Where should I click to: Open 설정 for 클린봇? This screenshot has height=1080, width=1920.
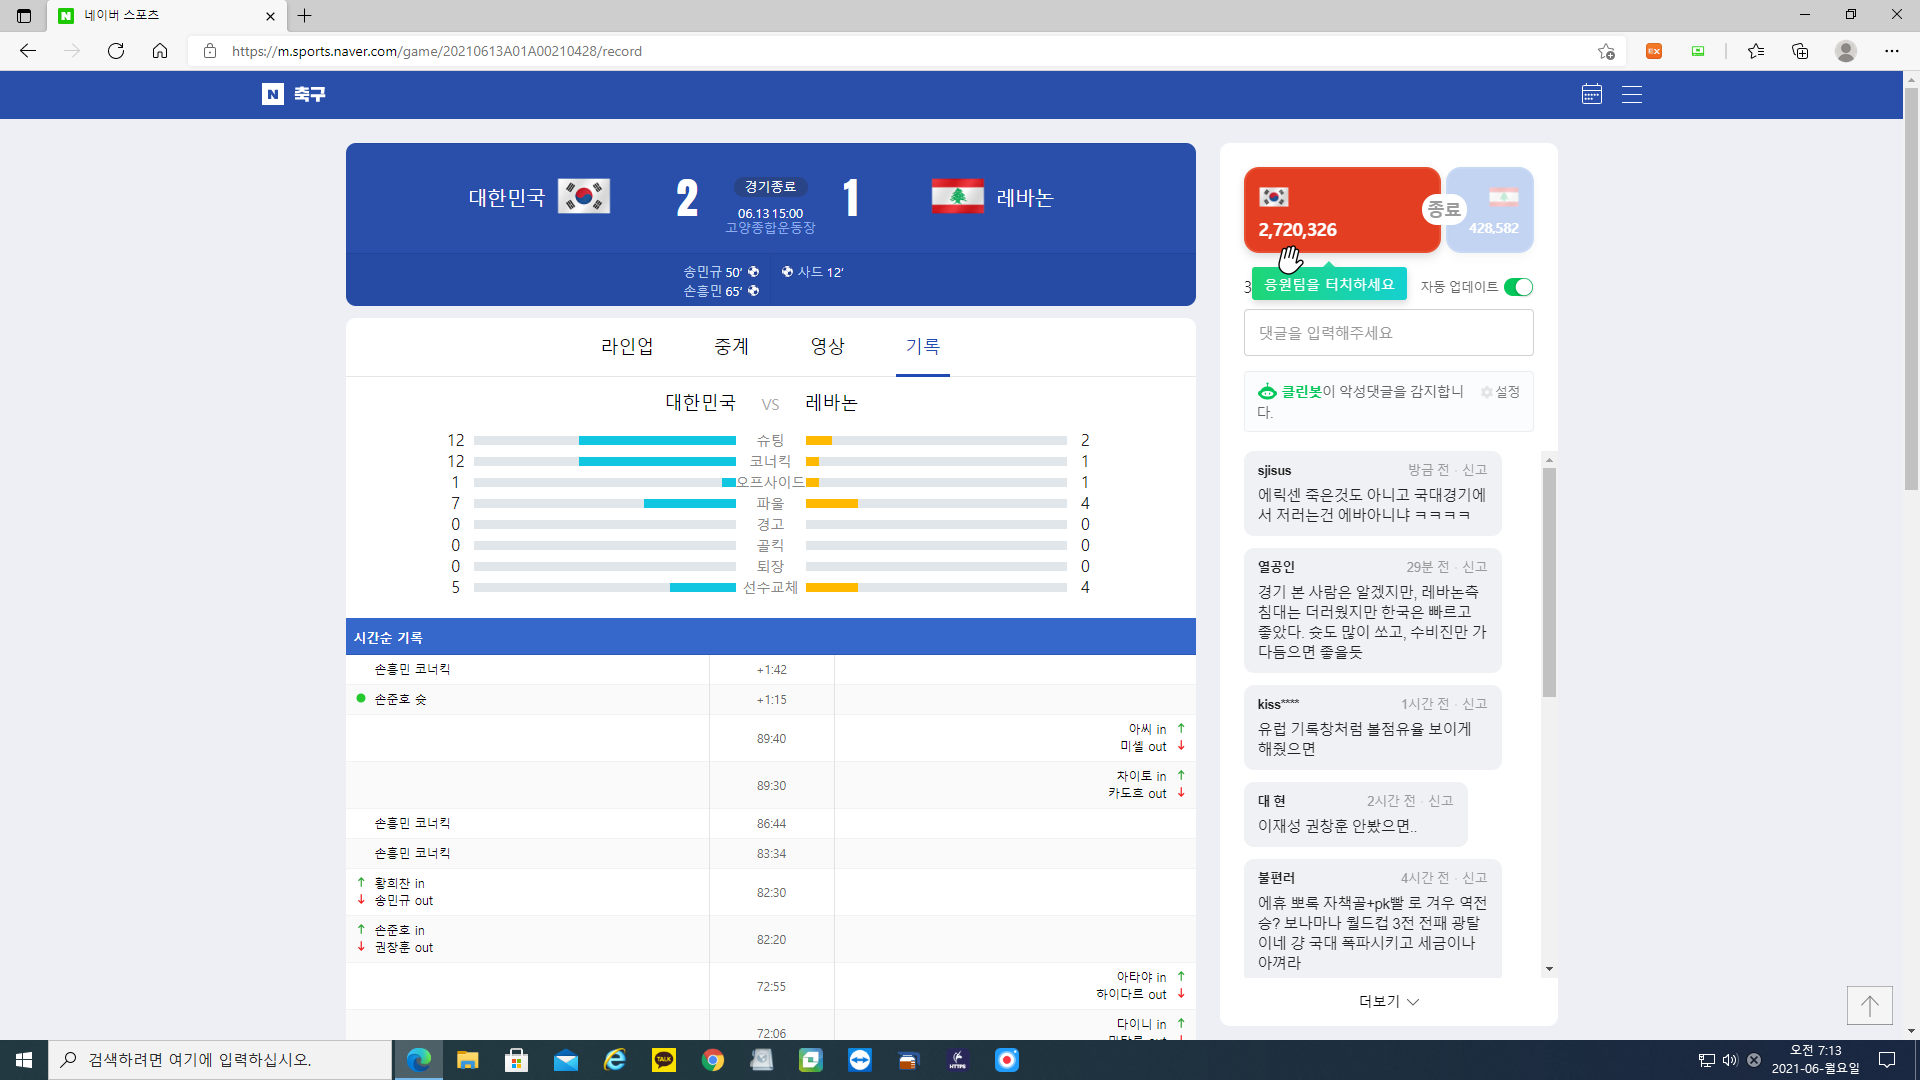(x=1500, y=392)
